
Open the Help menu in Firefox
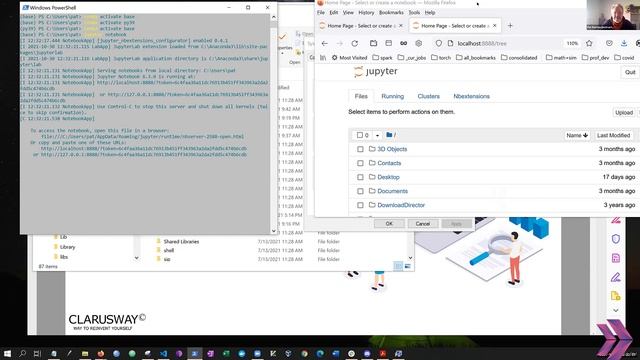click(x=430, y=13)
